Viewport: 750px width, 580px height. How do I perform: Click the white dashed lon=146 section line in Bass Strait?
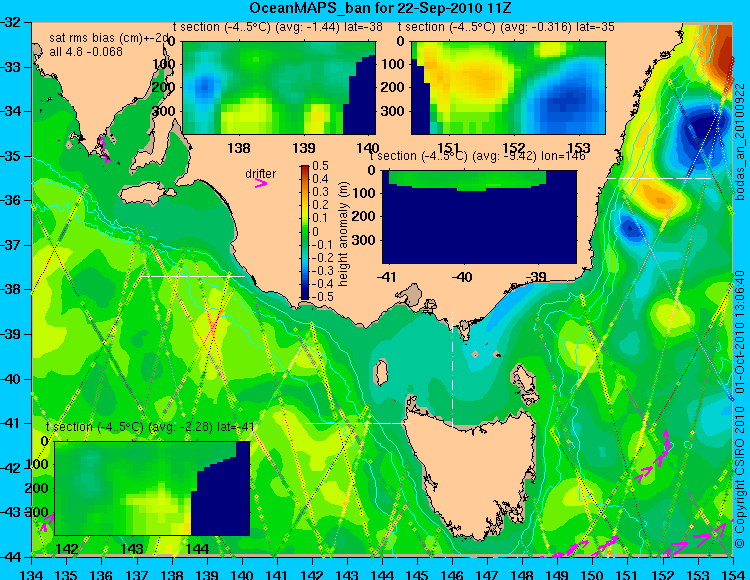point(452,368)
